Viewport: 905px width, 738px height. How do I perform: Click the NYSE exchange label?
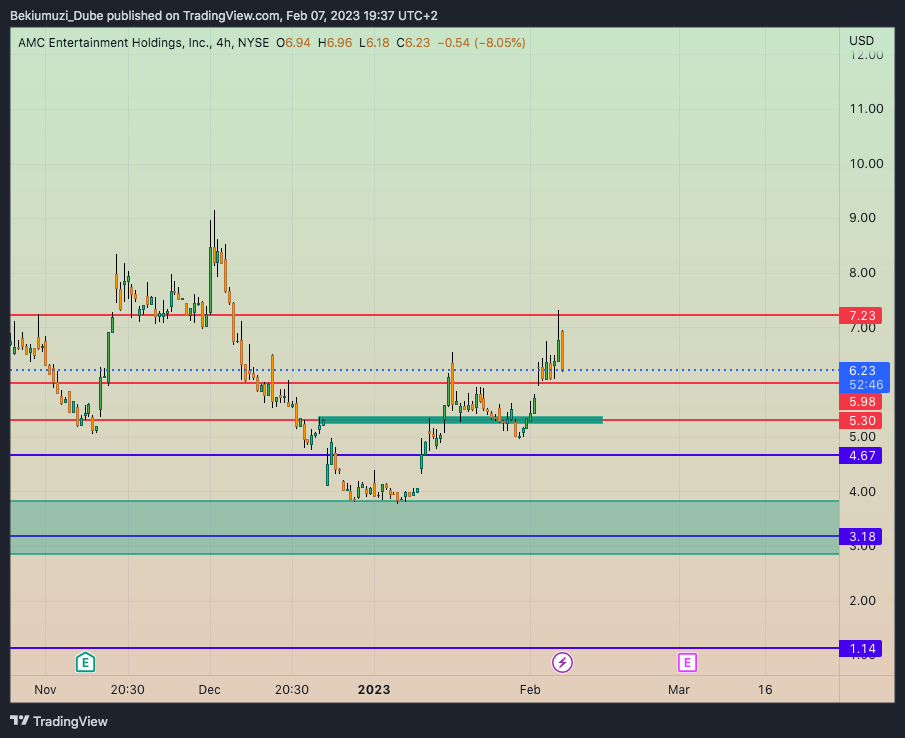tap(253, 43)
